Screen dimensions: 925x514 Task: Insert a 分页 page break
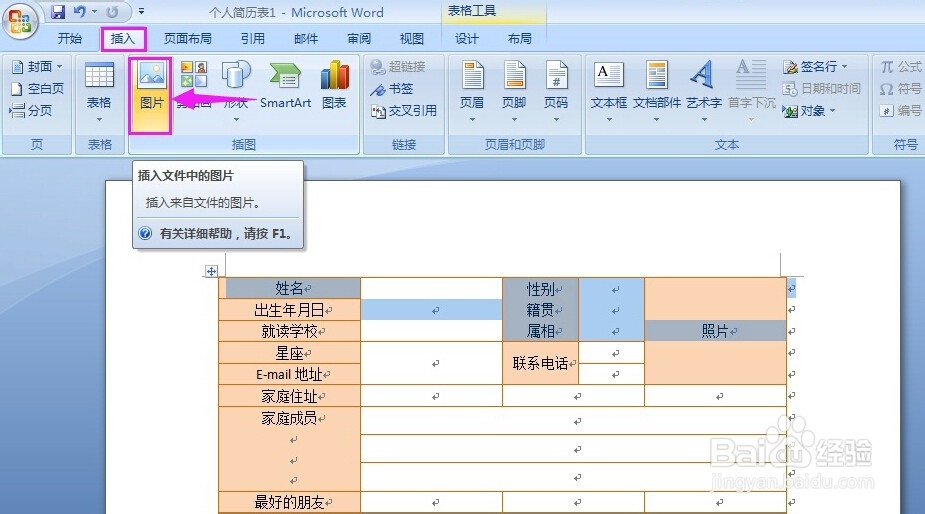(x=32, y=110)
